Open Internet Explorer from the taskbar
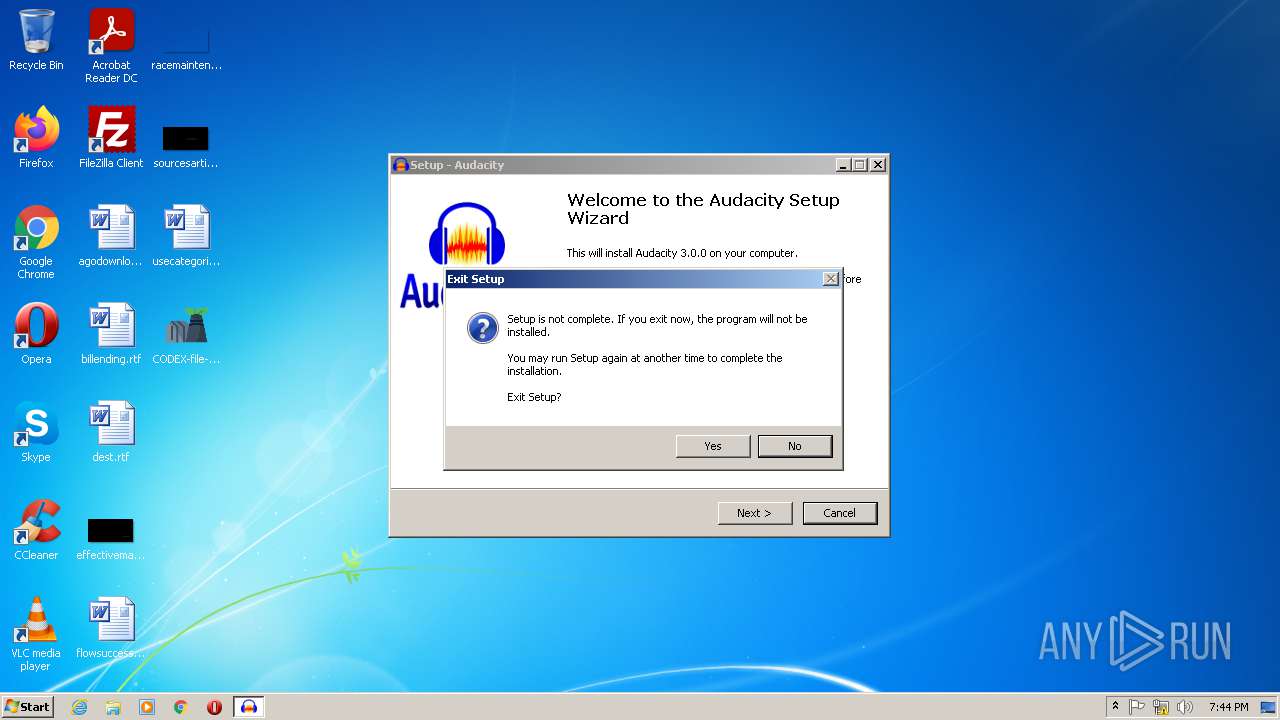The width and height of the screenshot is (1280, 720). (x=79, y=707)
